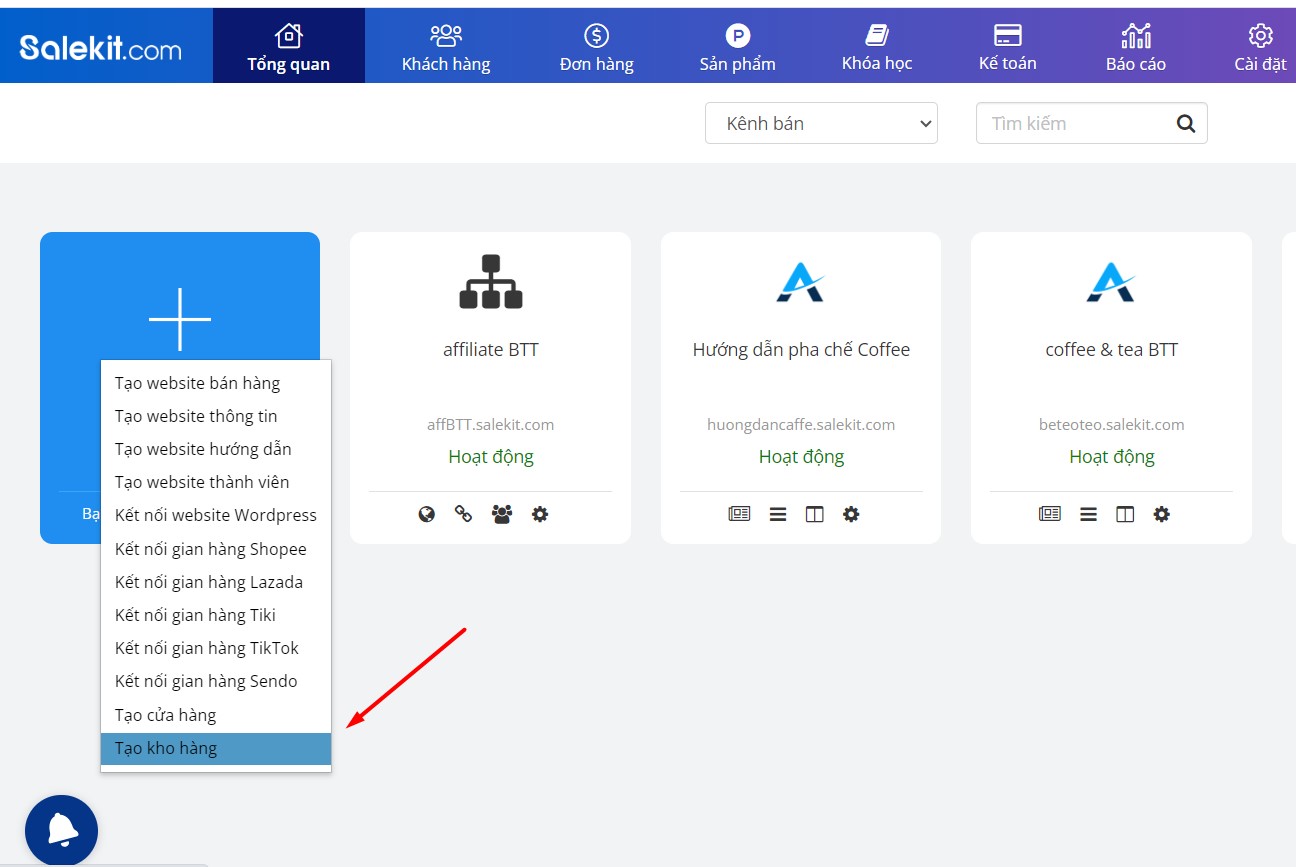Click the notification bell icon

coord(61,830)
